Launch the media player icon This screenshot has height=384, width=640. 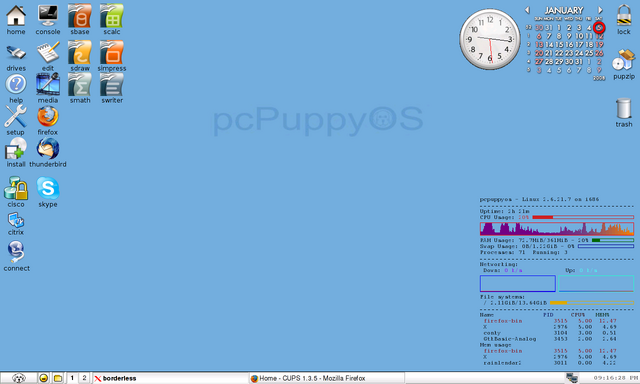pyautogui.click(x=48, y=84)
